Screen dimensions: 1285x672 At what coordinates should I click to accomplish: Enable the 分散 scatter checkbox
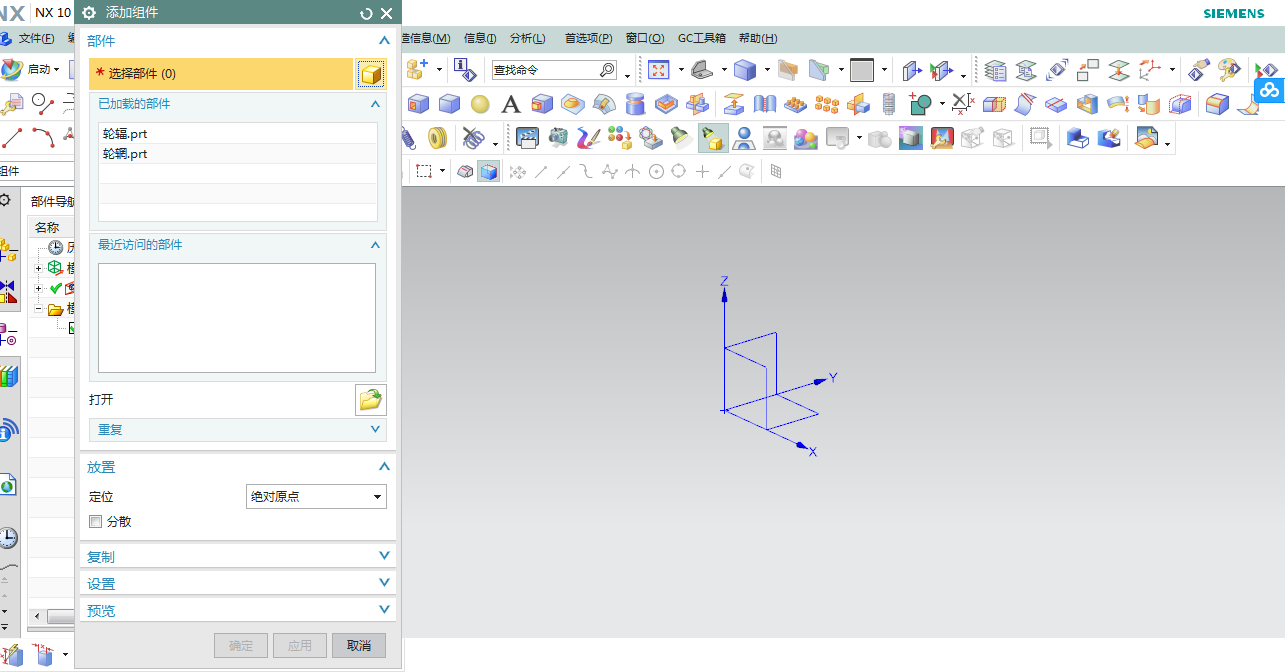point(96,522)
